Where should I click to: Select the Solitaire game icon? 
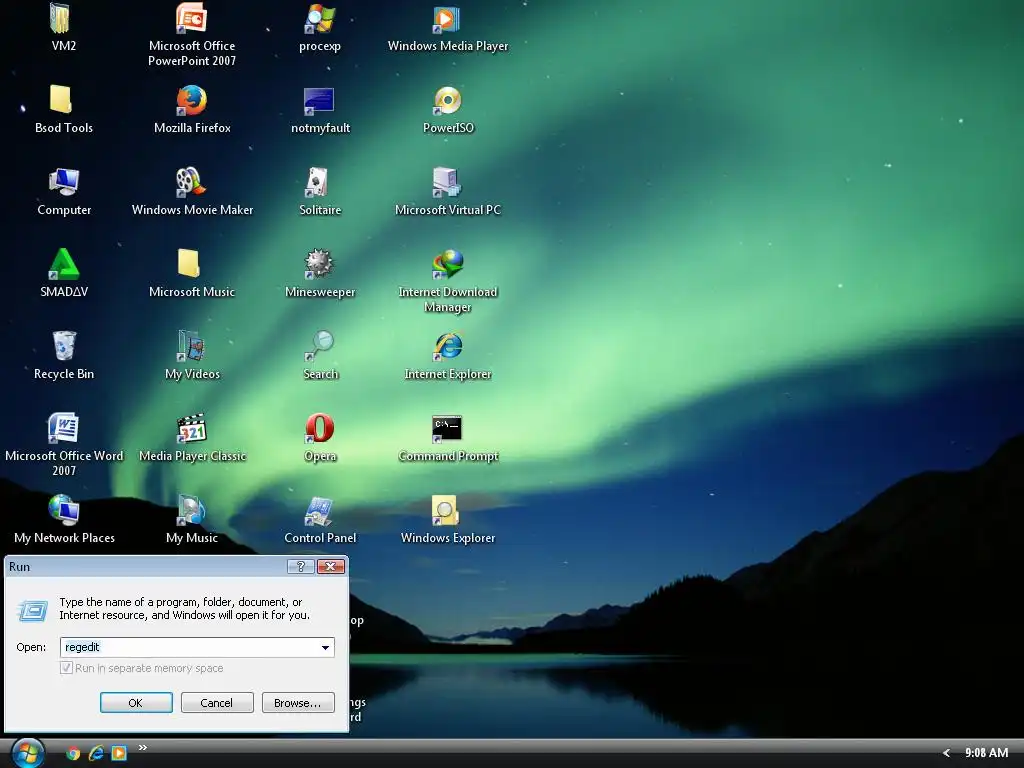click(x=317, y=182)
